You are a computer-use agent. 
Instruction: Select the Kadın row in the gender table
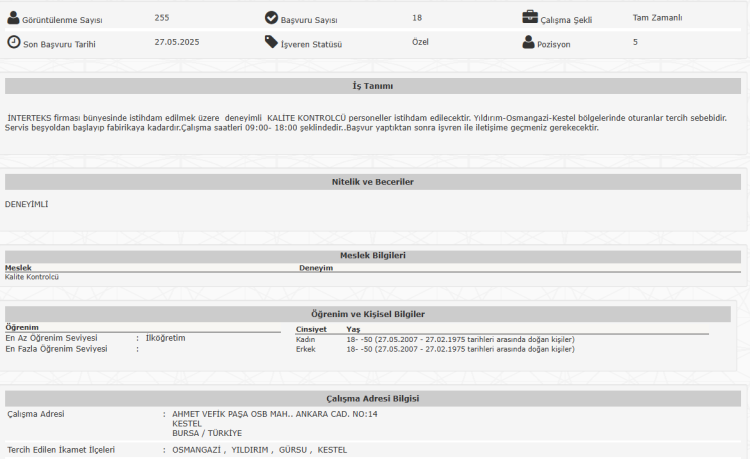305,339
